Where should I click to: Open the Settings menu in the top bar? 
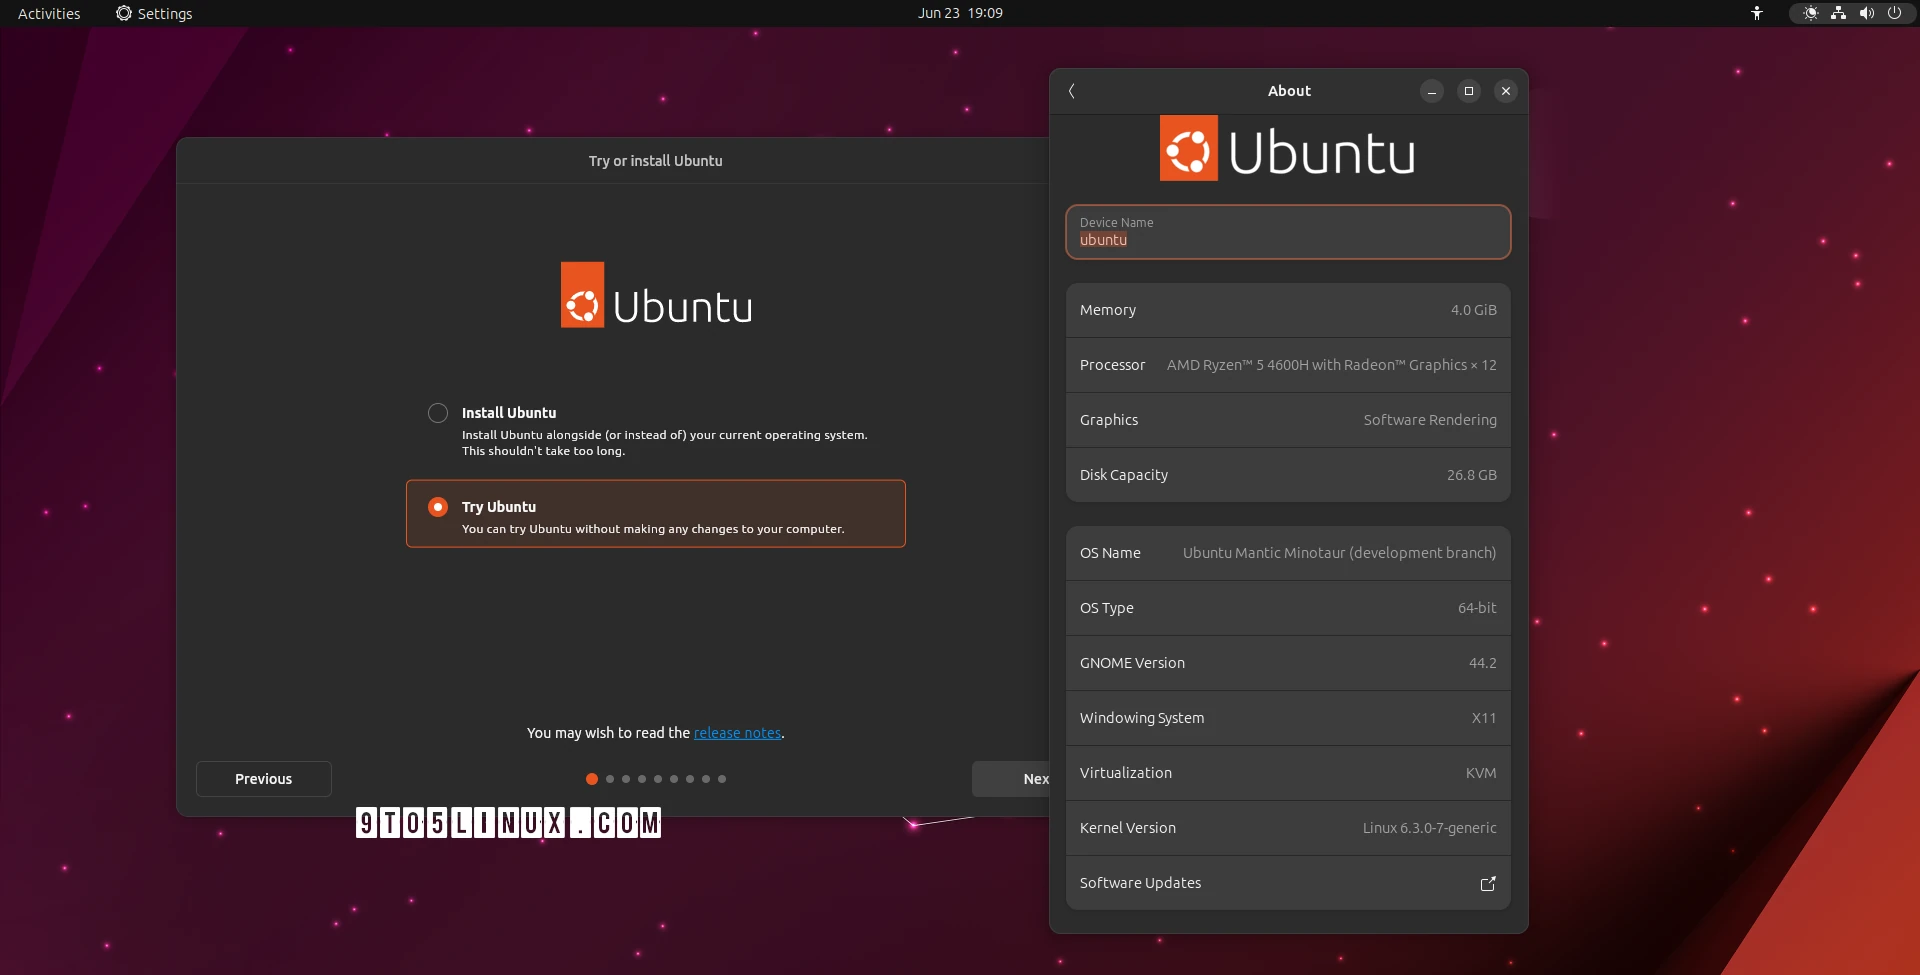pyautogui.click(x=154, y=13)
